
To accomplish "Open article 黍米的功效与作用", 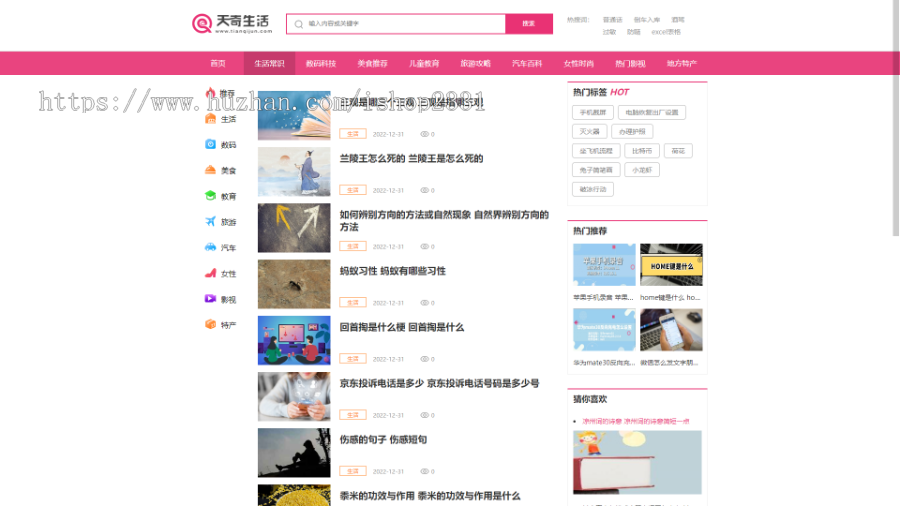I will (429, 496).
